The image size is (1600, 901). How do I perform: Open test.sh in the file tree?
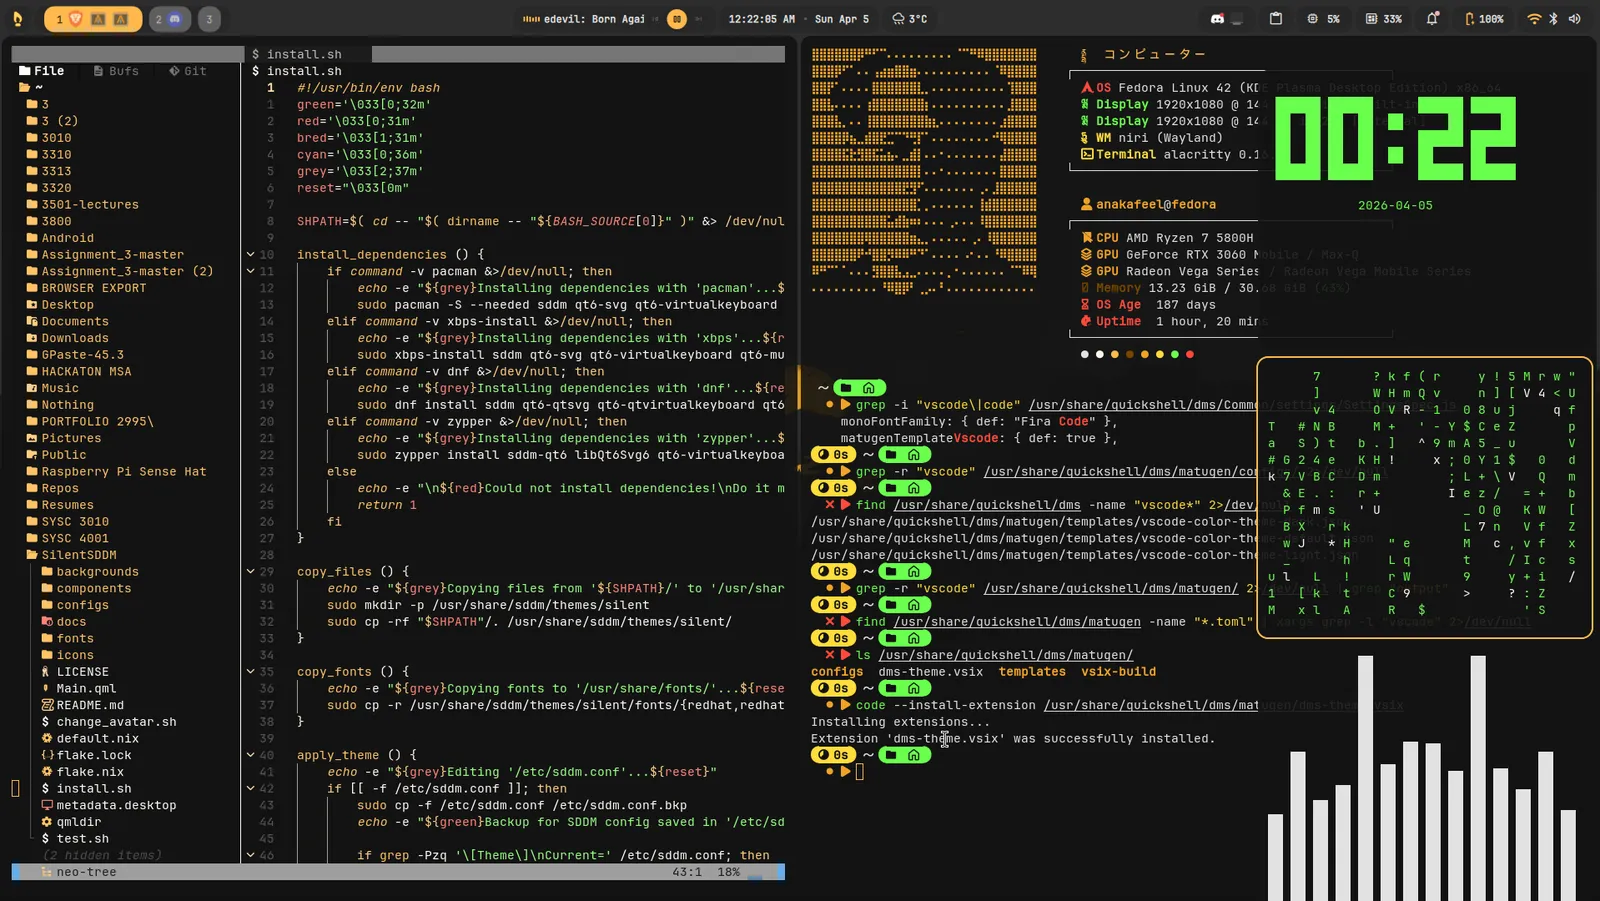[75, 839]
